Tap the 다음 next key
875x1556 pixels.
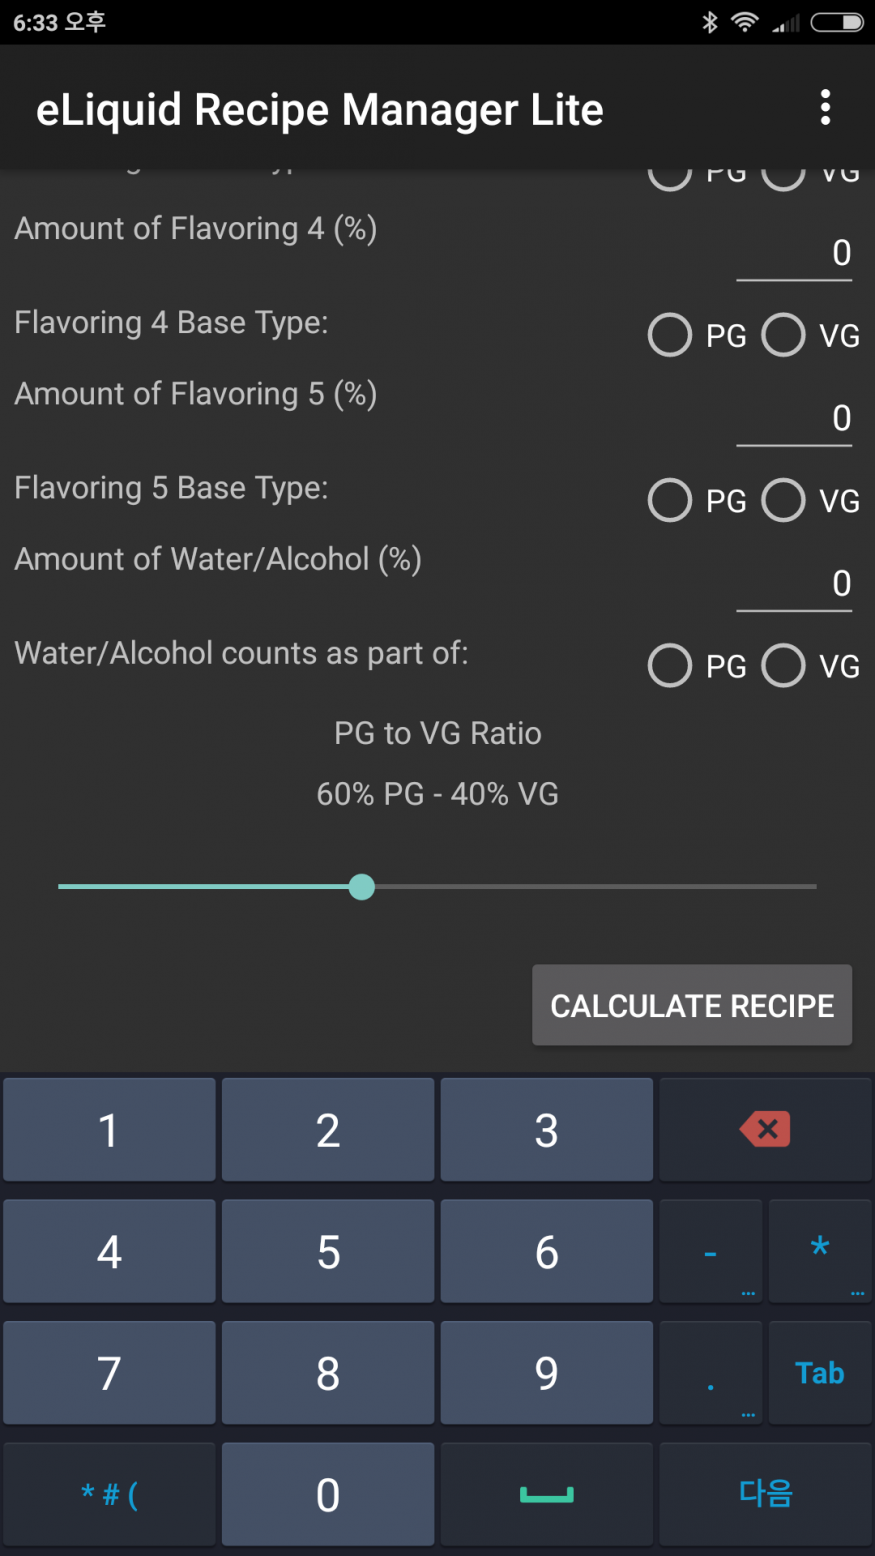(765, 1494)
